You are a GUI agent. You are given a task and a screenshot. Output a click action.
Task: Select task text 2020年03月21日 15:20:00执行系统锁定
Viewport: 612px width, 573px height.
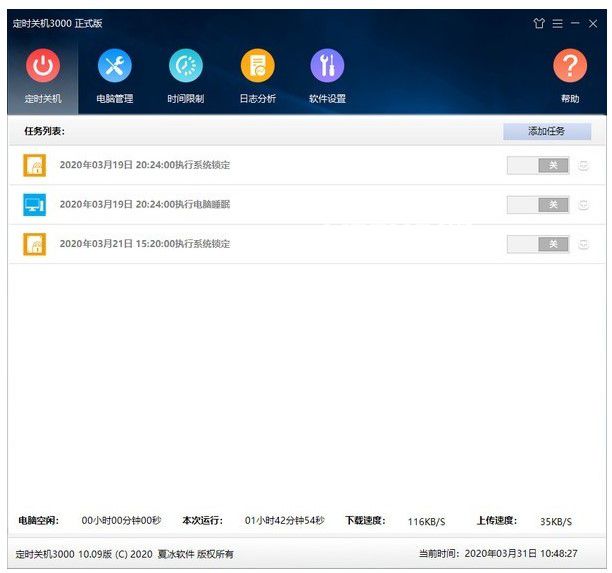145,244
